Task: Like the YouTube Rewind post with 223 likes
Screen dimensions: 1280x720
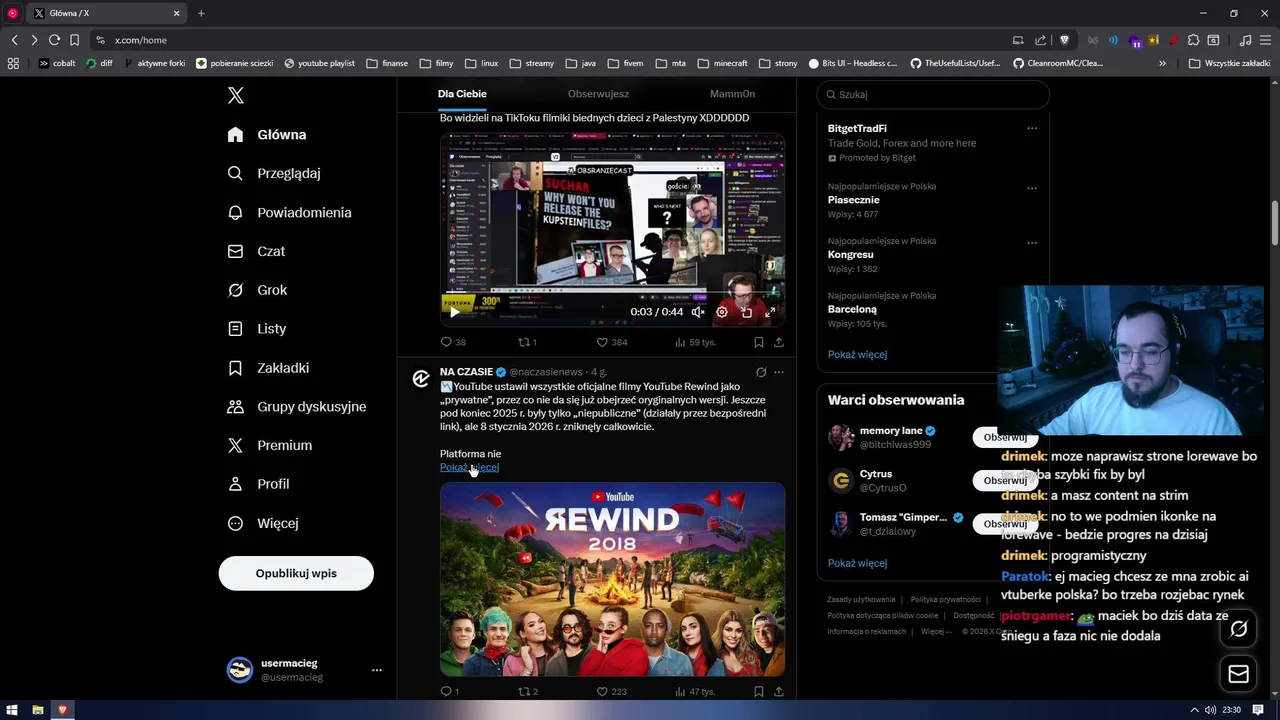Action: 602,691
